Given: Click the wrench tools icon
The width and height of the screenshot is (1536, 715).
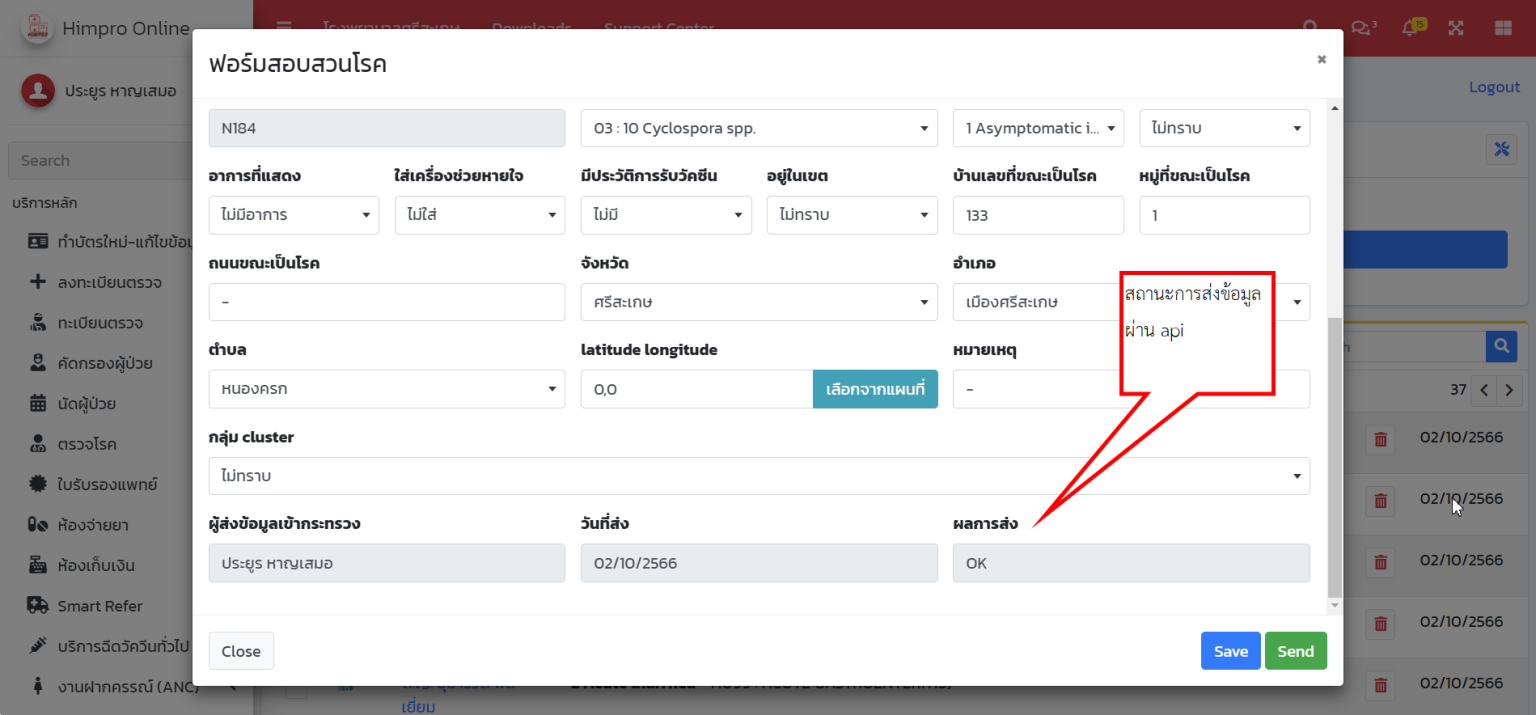Looking at the screenshot, I should pos(1501,149).
